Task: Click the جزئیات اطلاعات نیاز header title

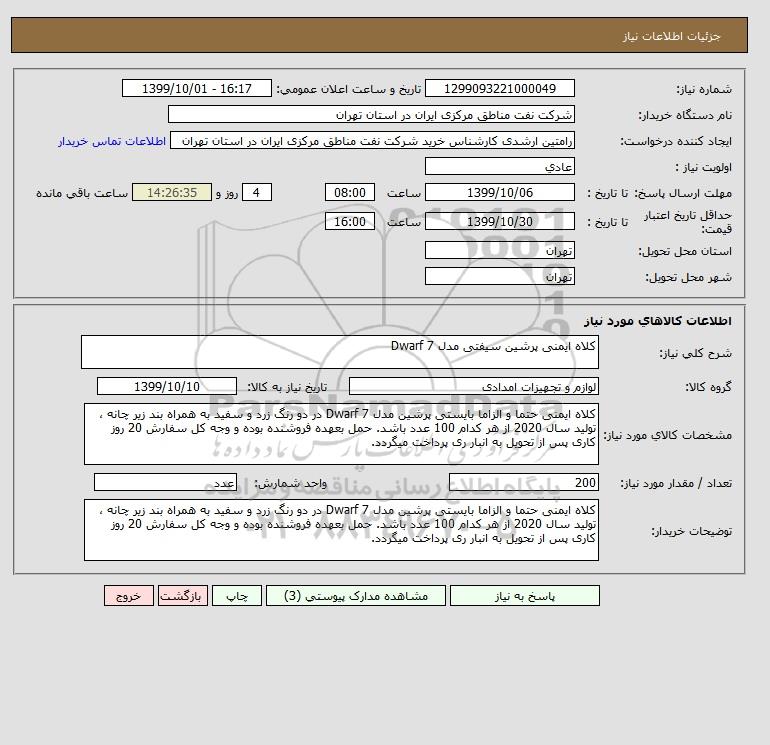Action: pos(671,36)
